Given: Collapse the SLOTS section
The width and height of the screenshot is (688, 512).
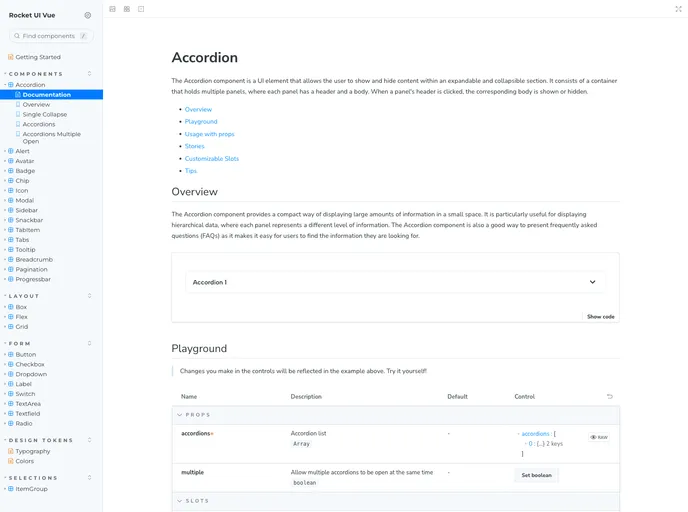Looking at the screenshot, I should (x=179, y=501).
